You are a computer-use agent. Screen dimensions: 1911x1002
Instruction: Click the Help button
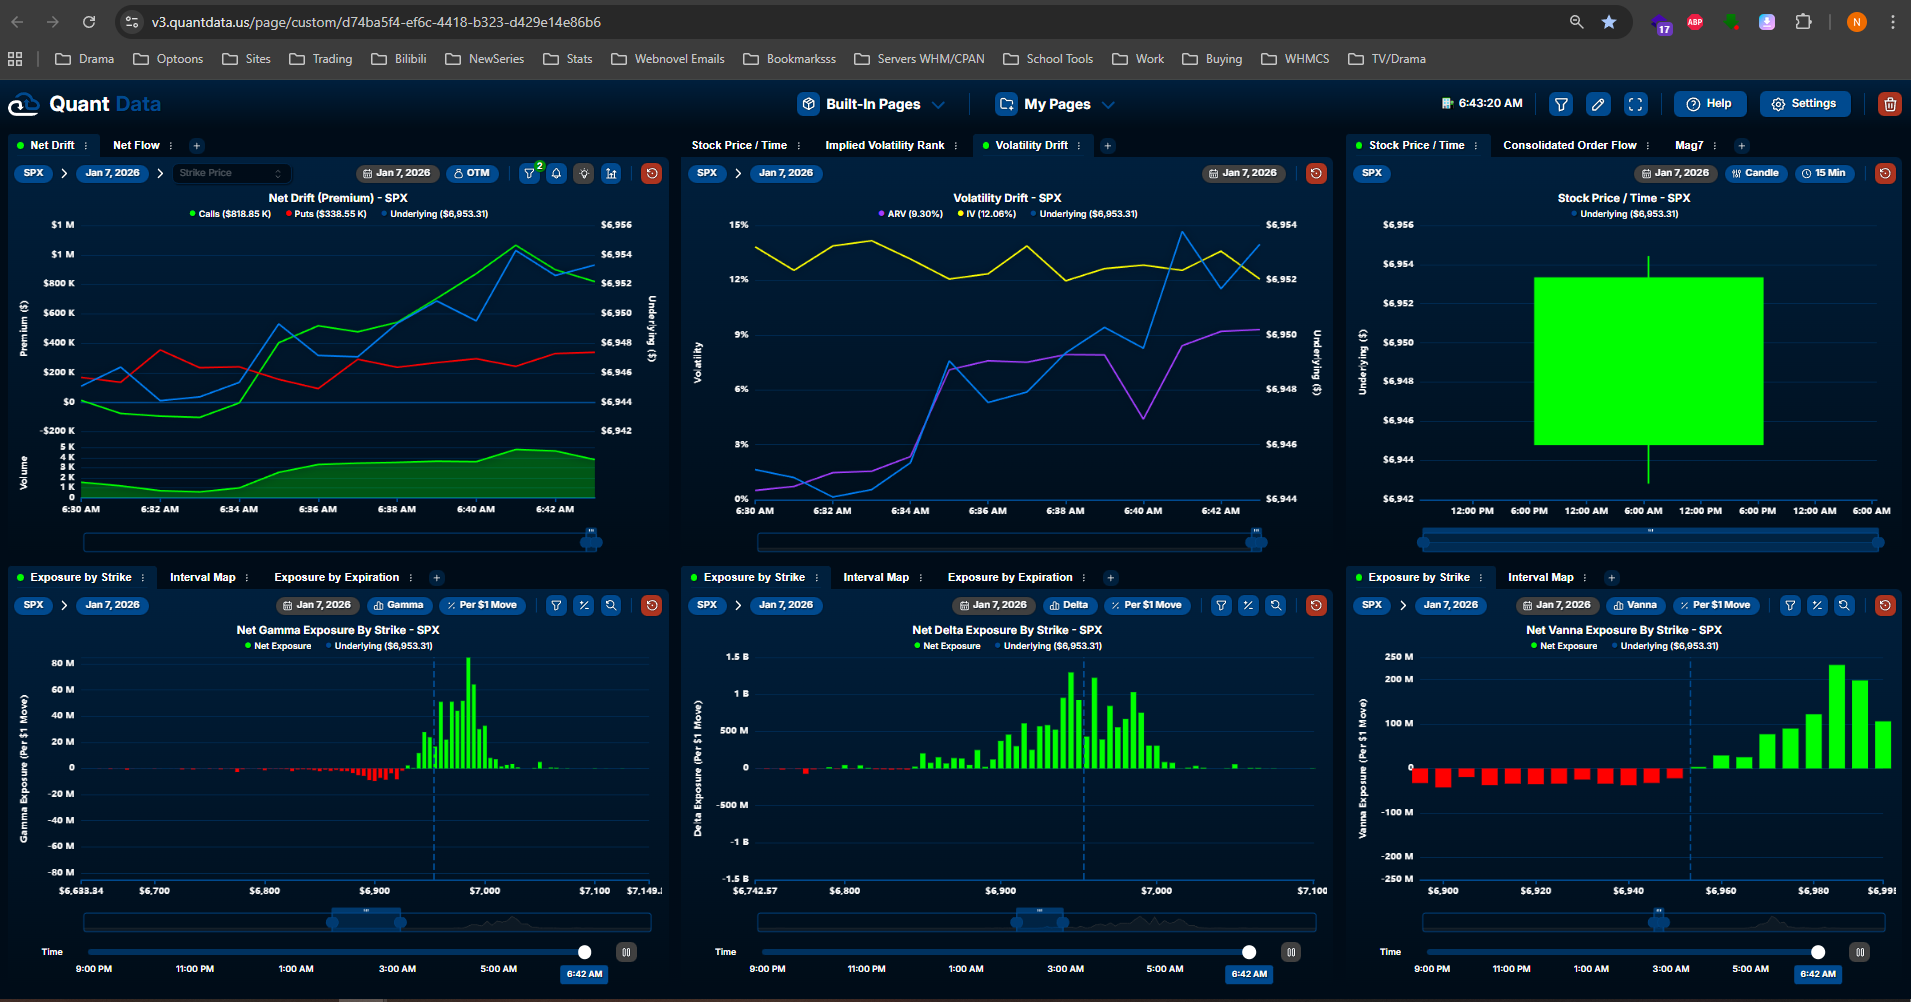(x=1709, y=104)
